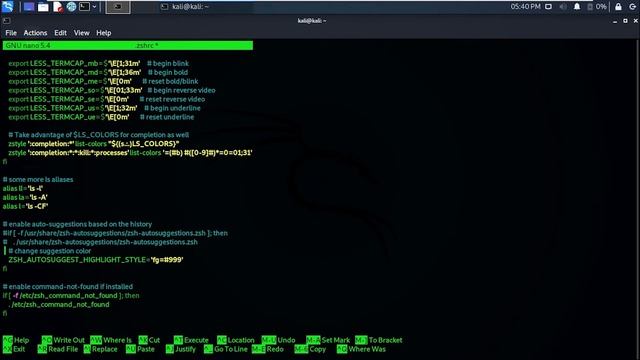Click the '# change suggestion color' line
Viewport: 640px width, 360px height.
pyautogui.click(x=49, y=251)
